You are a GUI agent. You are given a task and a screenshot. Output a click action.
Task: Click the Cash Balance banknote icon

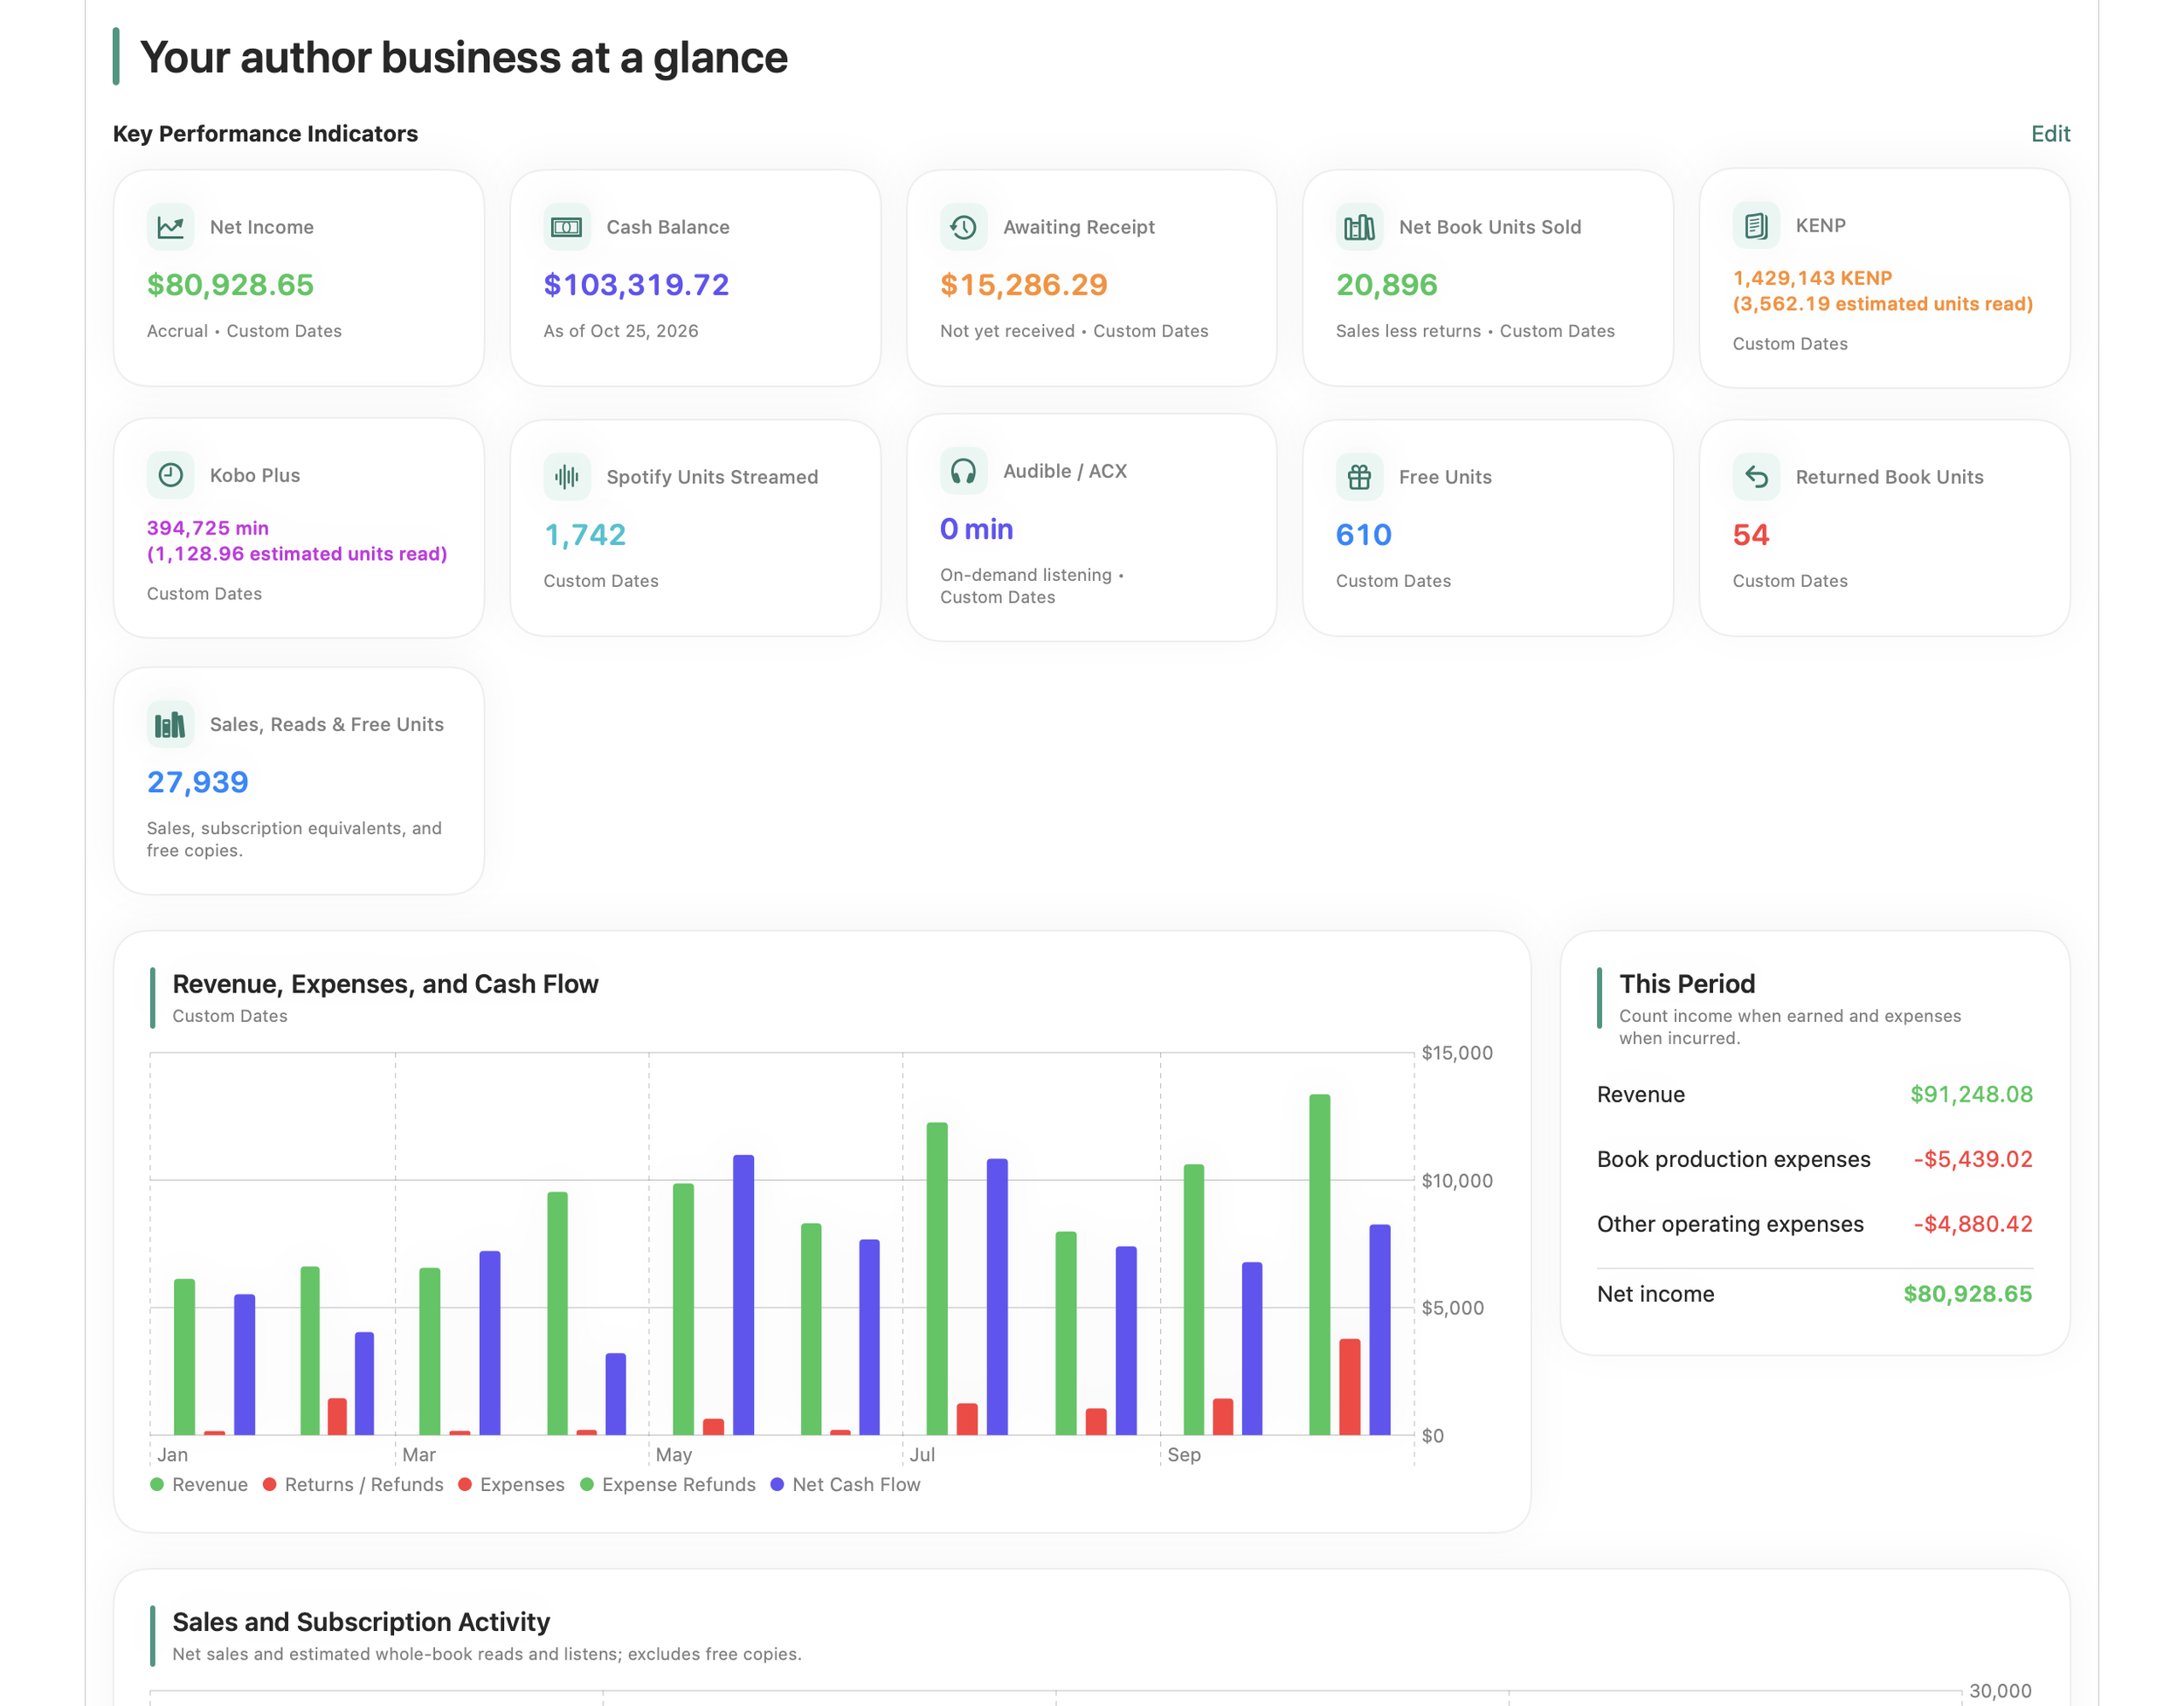[567, 227]
